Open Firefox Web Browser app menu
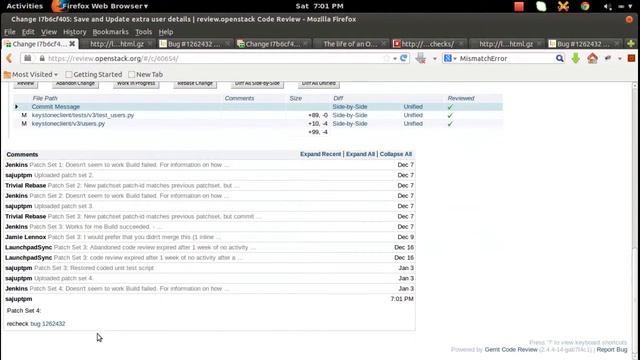The width and height of the screenshot is (640, 360). point(105,6)
